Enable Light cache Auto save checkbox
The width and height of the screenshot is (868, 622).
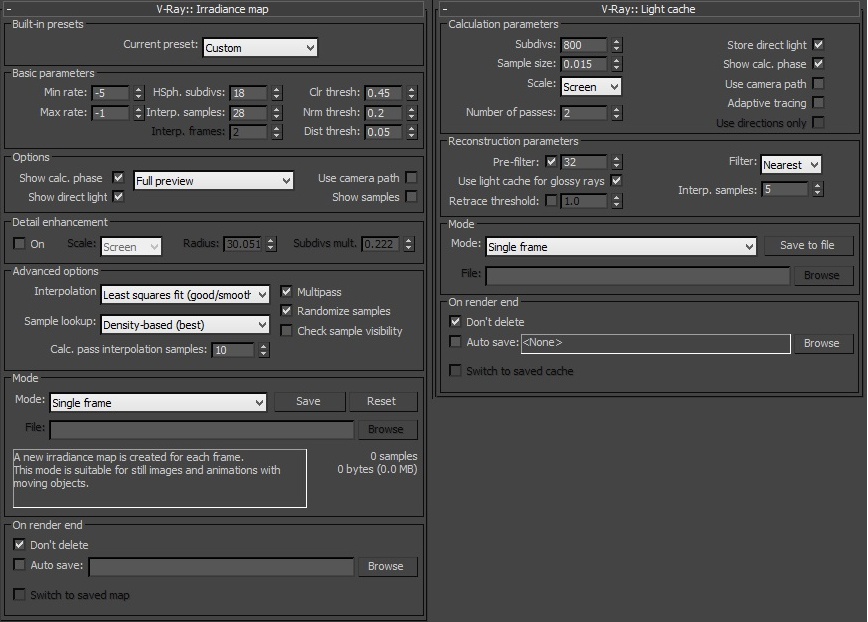click(455, 342)
